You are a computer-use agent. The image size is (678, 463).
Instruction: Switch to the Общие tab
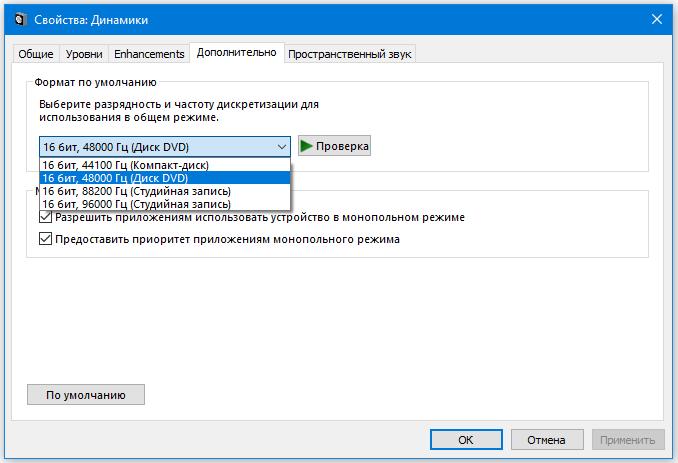click(x=36, y=55)
